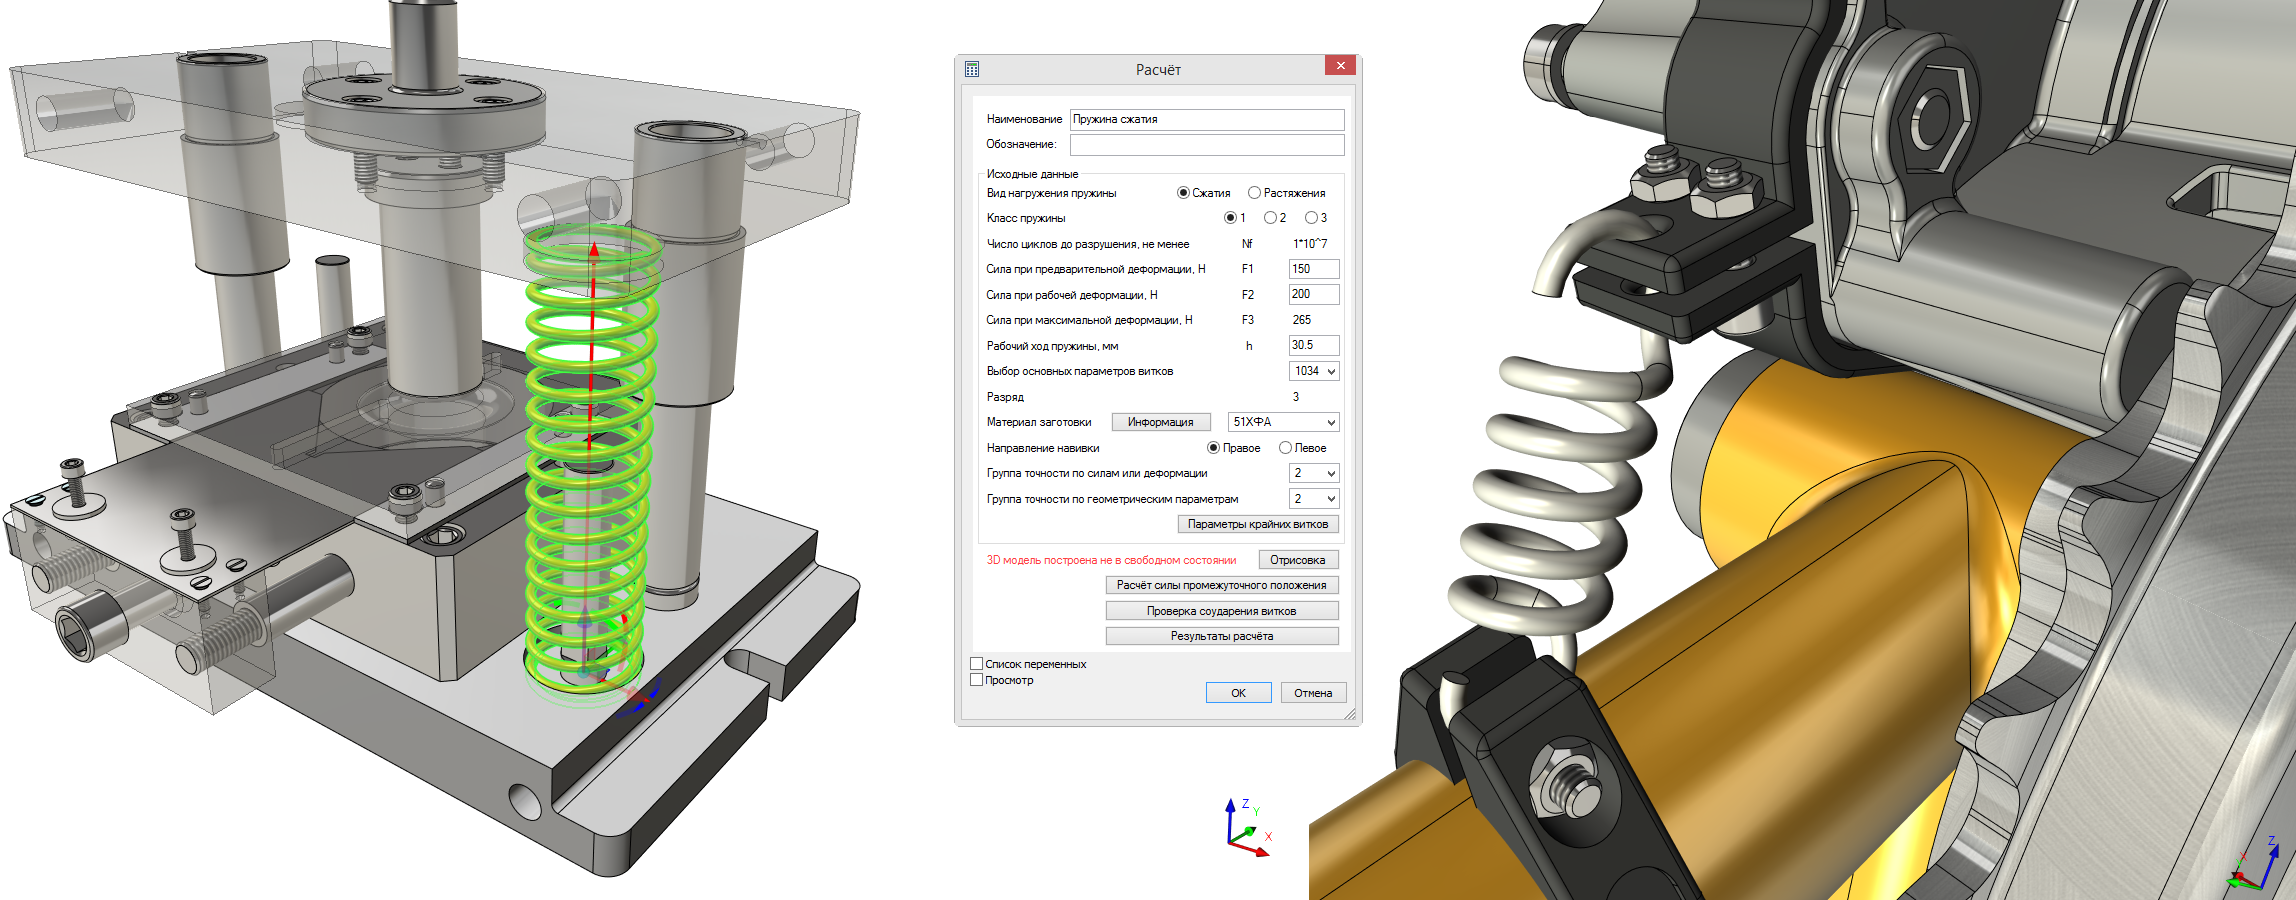2296x900 pixels.
Task: Select Левое winding direction
Action: pos(1286,448)
